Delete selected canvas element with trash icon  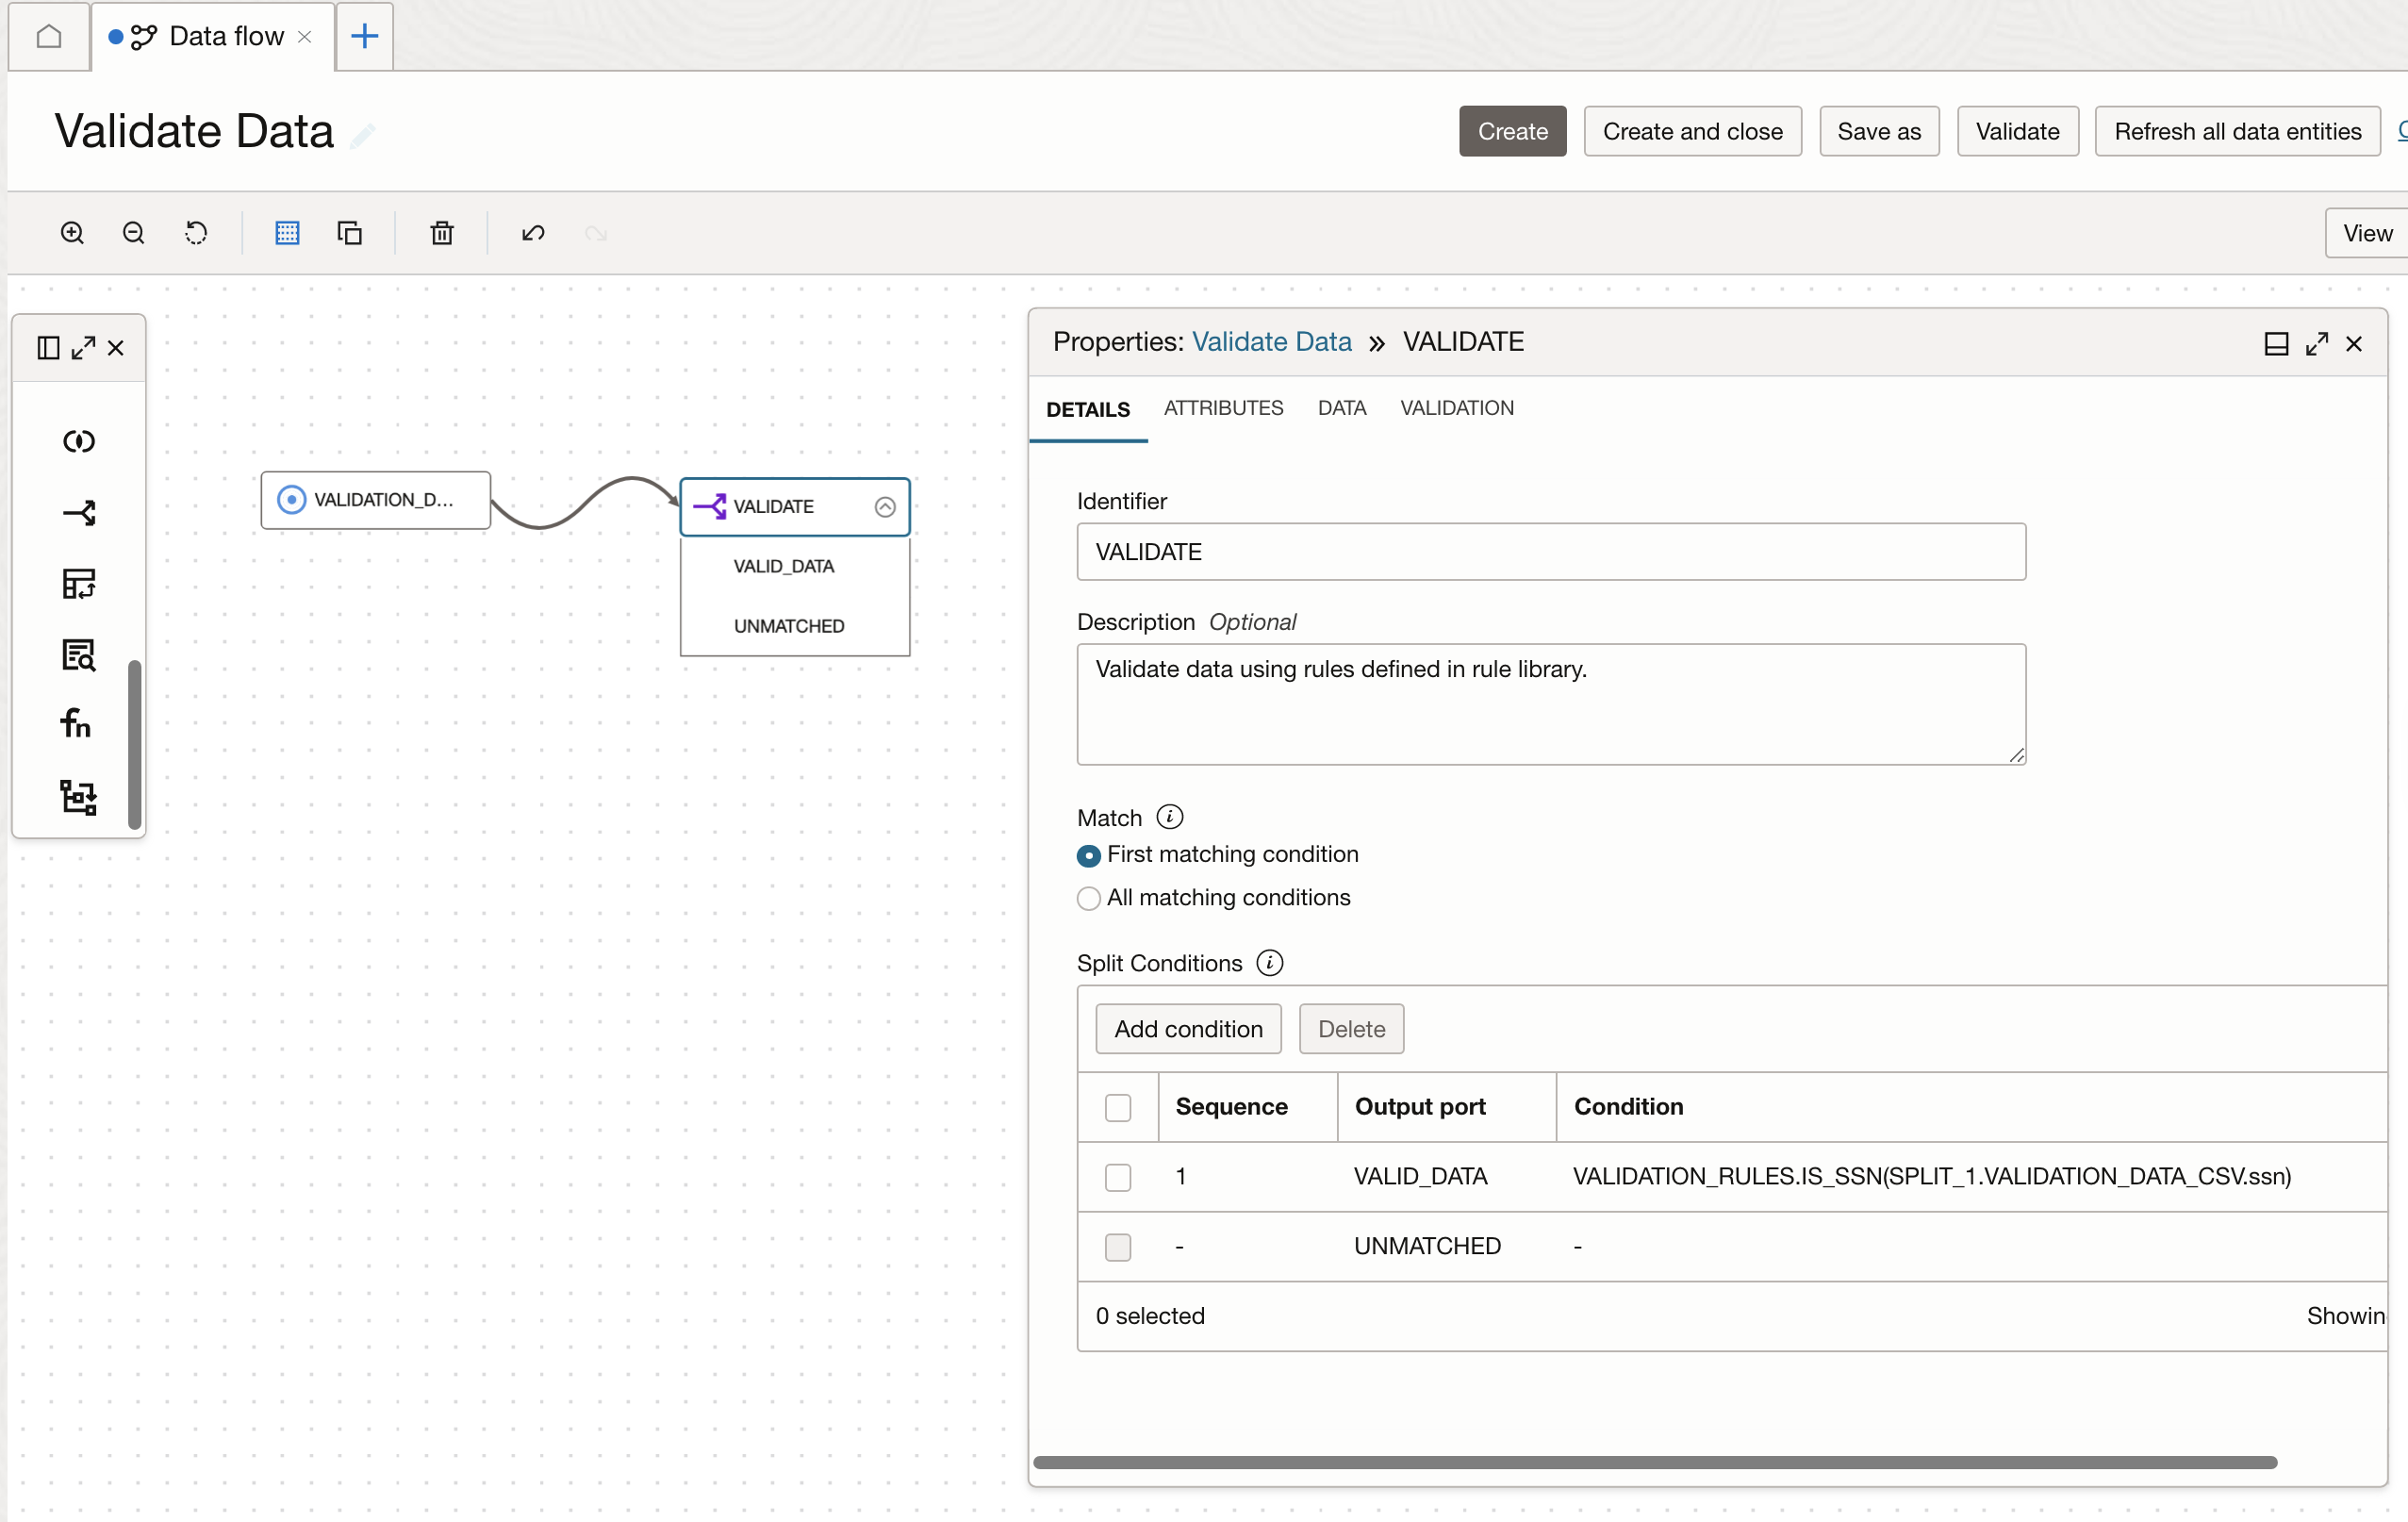pyautogui.click(x=441, y=232)
